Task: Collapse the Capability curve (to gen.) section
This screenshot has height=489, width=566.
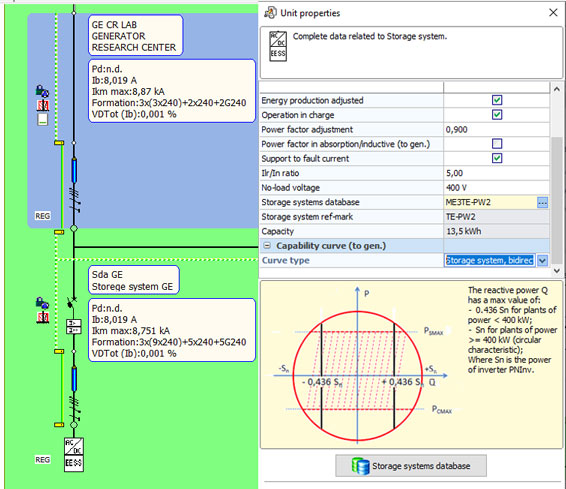Action: [x=267, y=245]
